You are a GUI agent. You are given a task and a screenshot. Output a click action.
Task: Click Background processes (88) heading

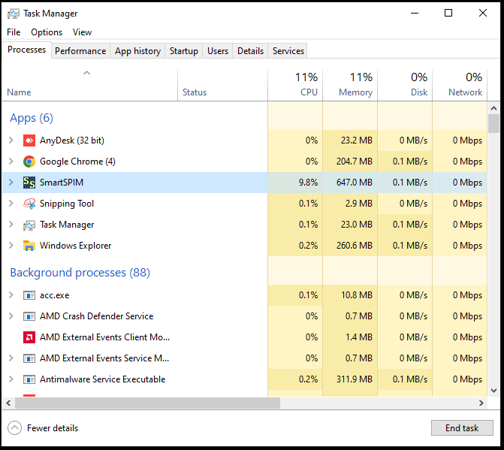80,273
